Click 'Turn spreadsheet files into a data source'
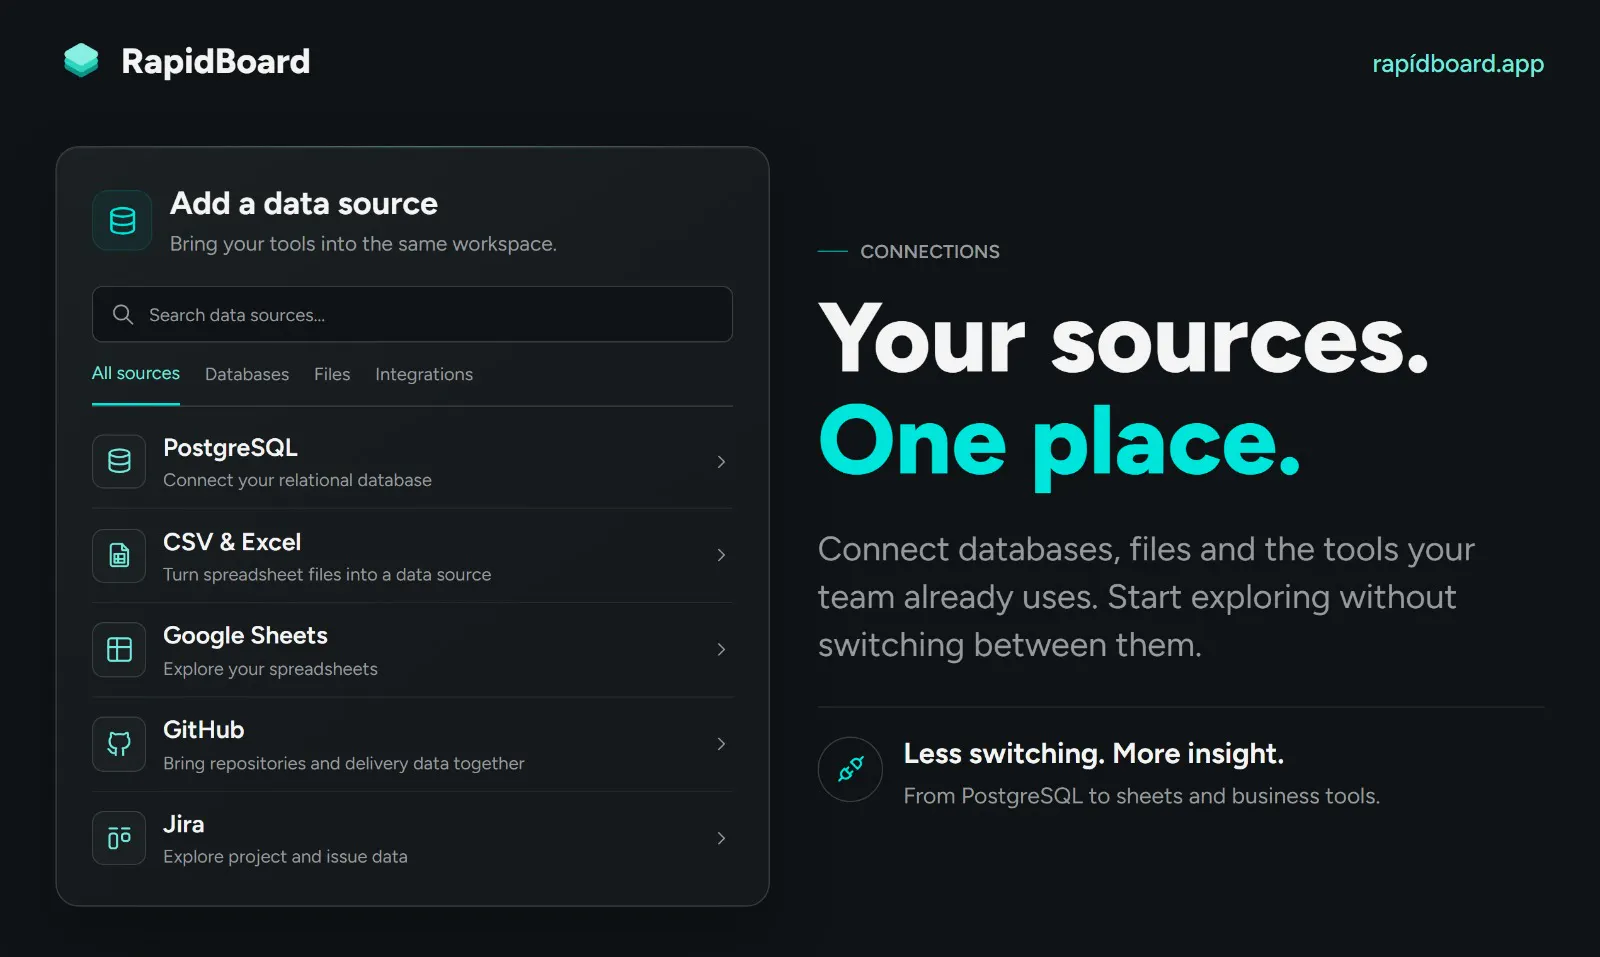Image resolution: width=1600 pixels, height=957 pixels. (327, 575)
